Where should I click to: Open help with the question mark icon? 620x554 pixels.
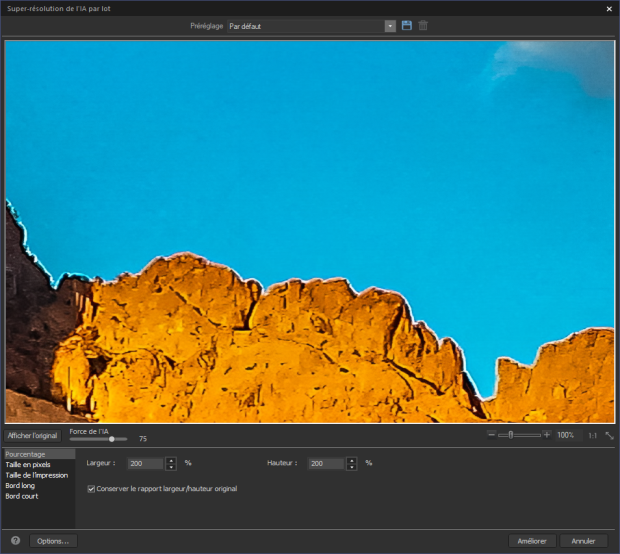tap(15, 541)
